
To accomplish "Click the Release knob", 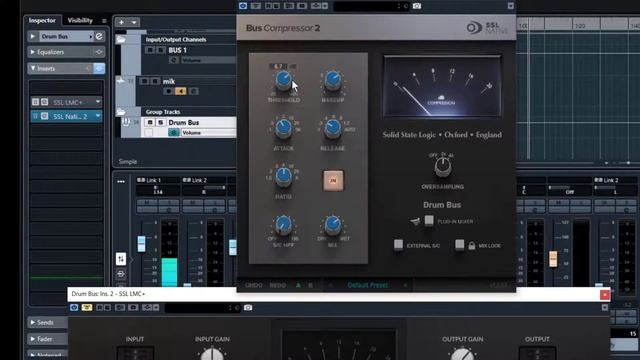I will coord(333,128).
